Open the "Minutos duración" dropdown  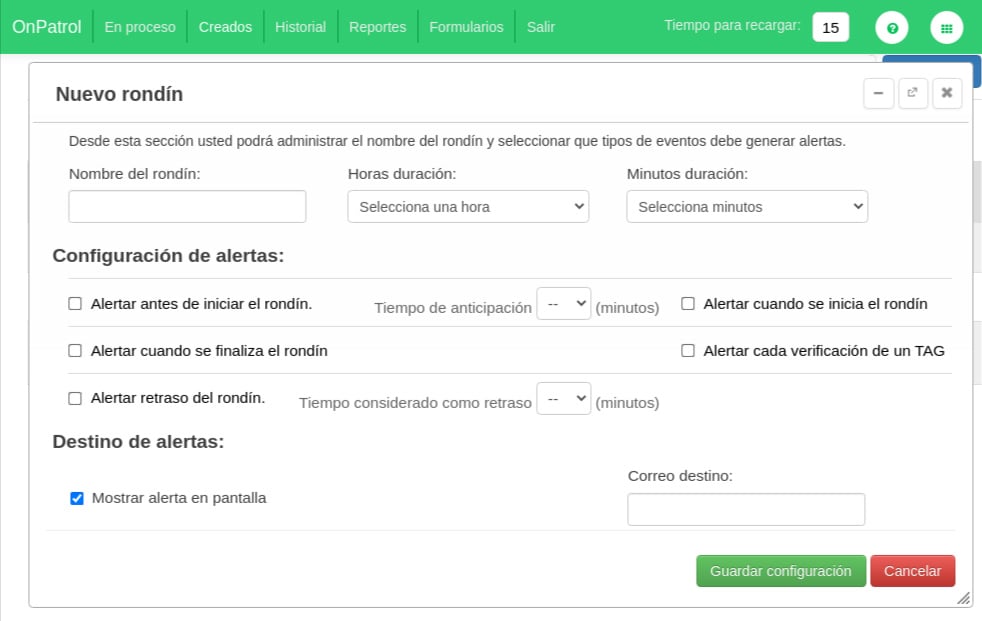(746, 206)
